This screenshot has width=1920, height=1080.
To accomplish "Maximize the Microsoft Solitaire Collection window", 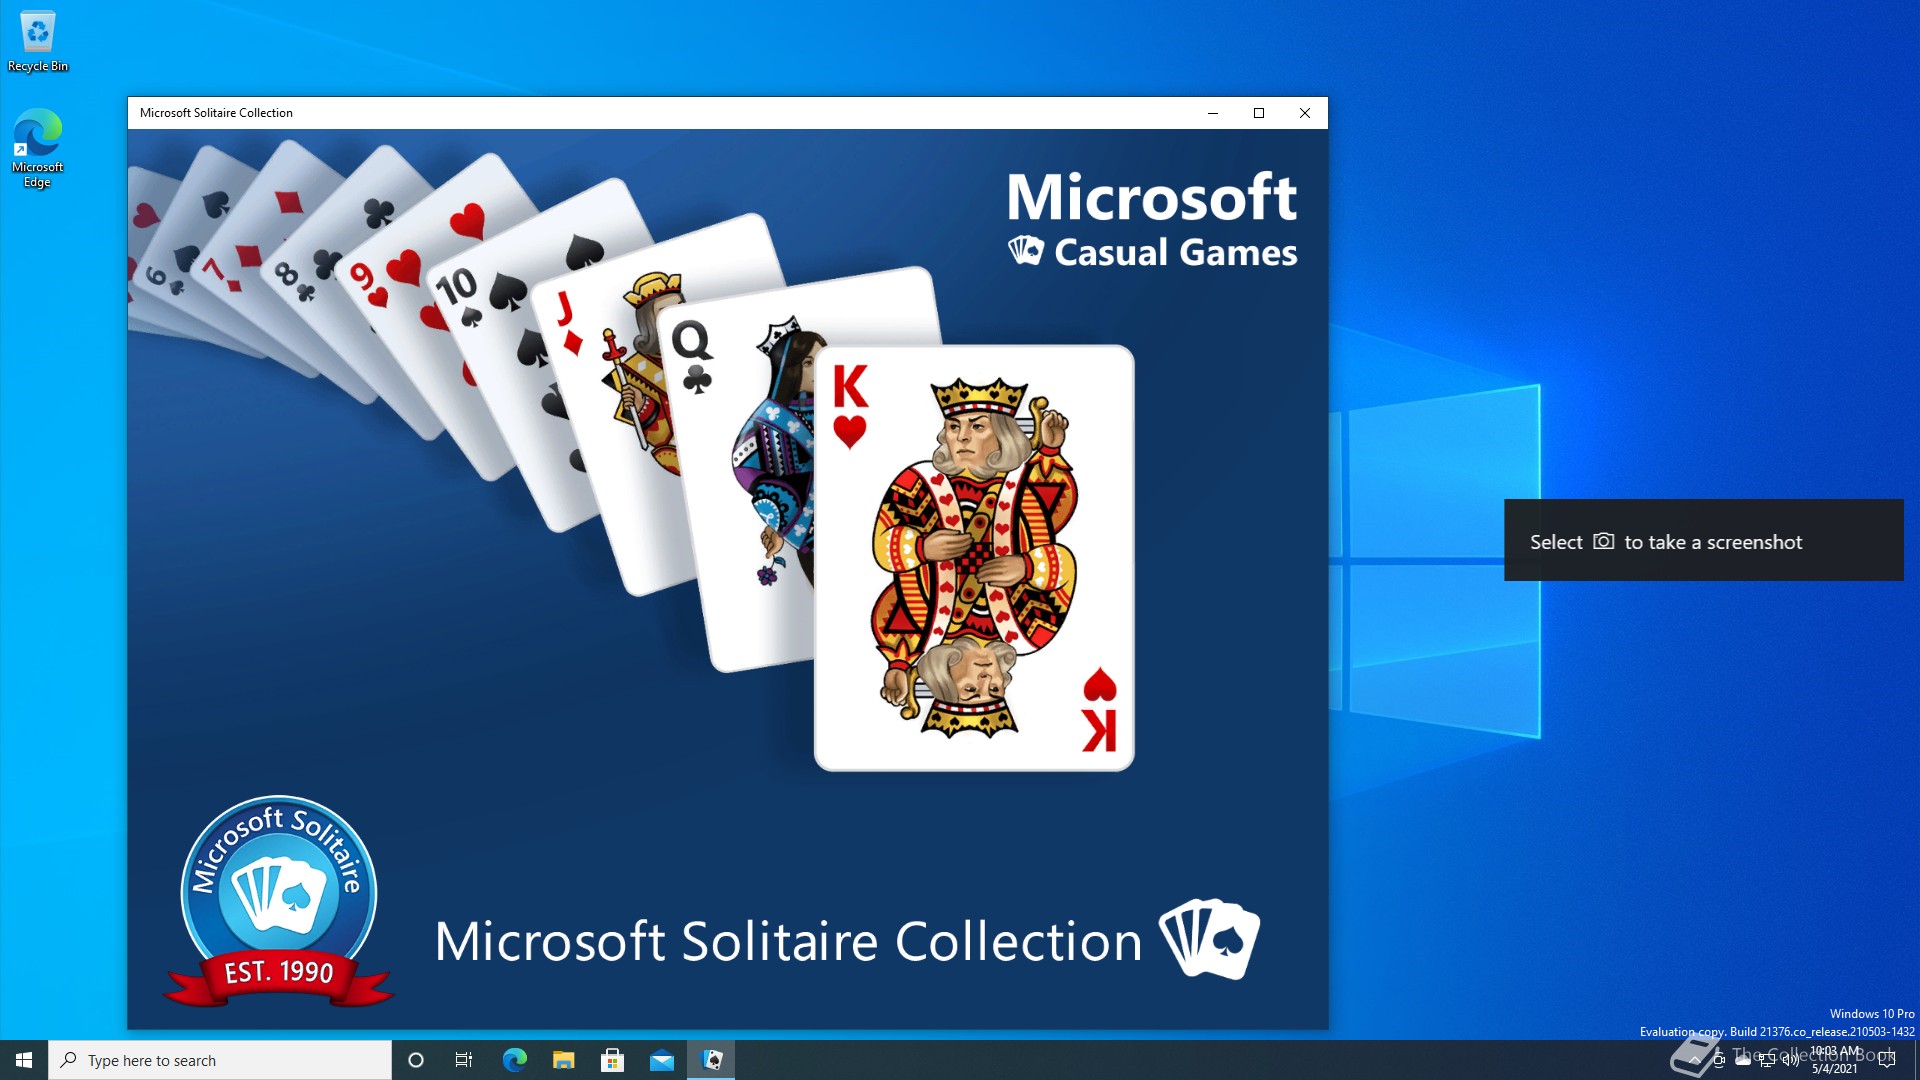I will tap(1259, 113).
